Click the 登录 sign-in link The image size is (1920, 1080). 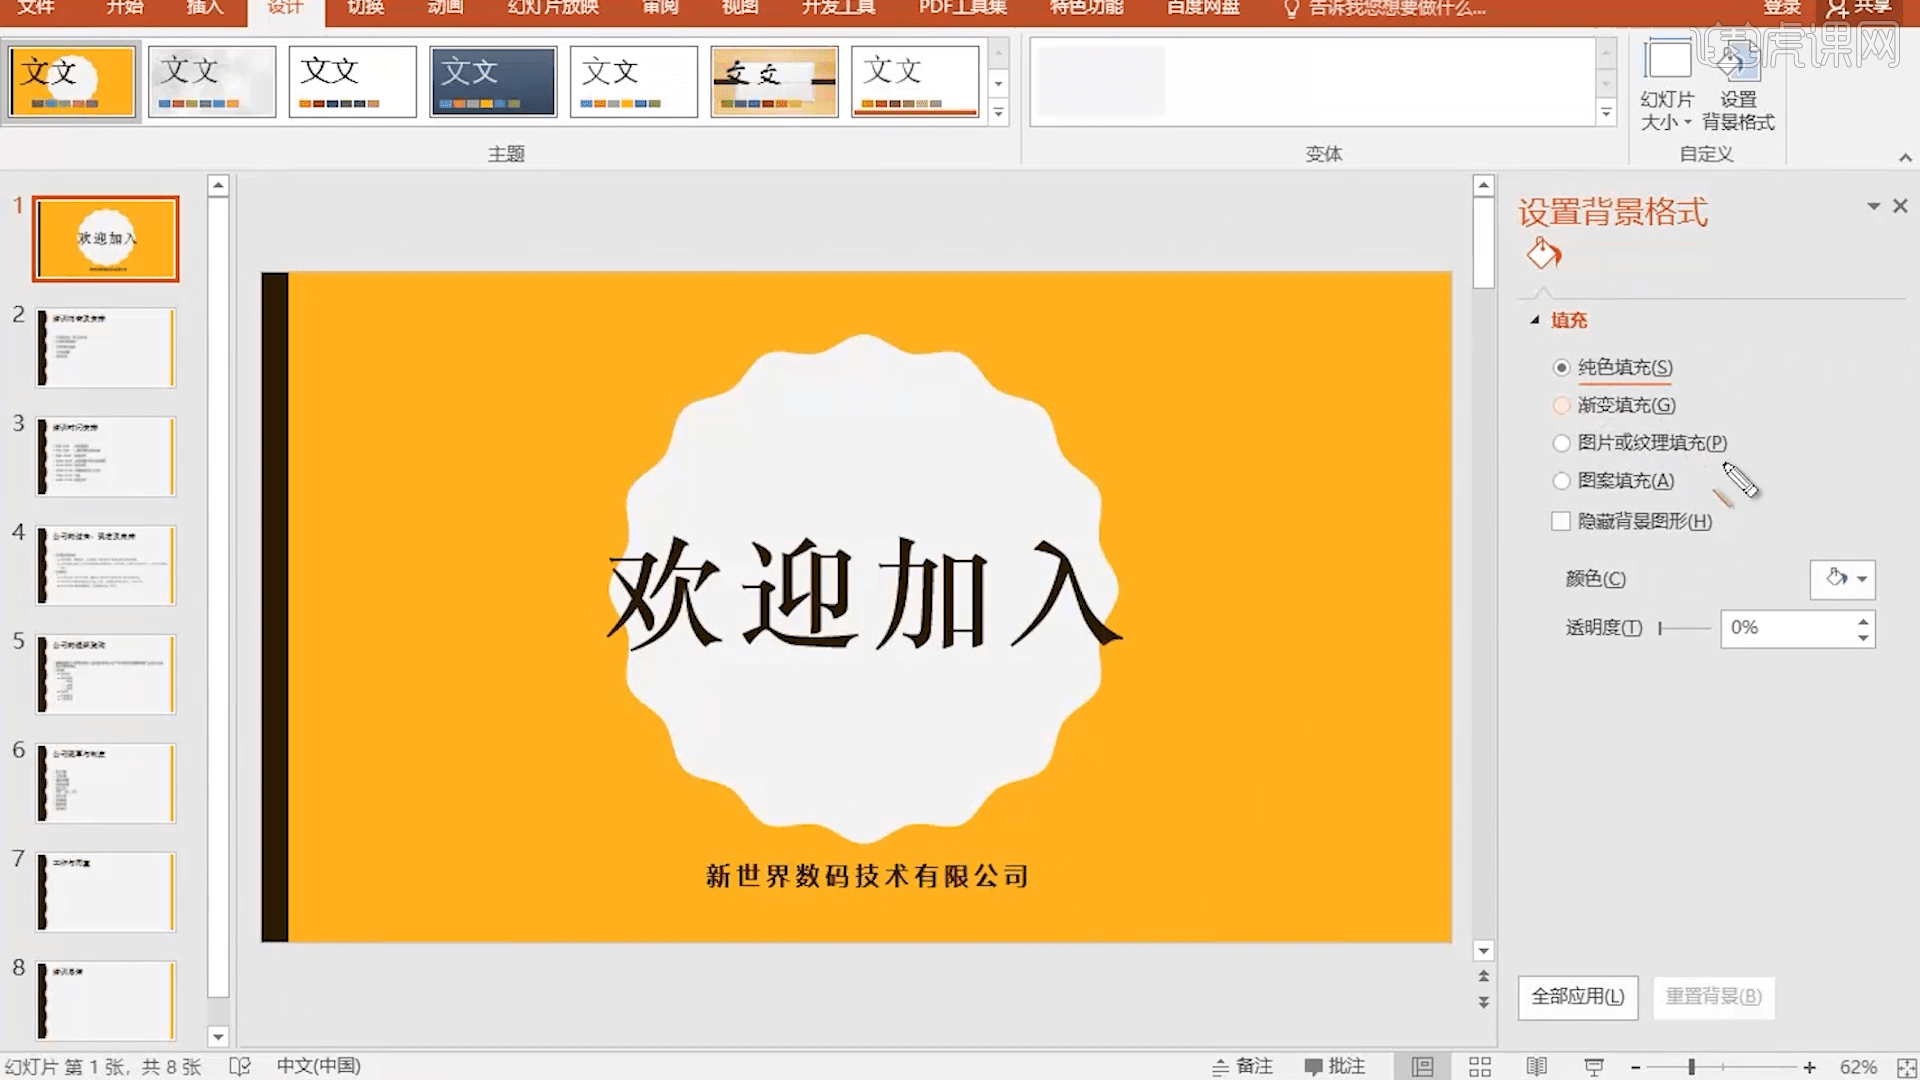coord(1782,8)
